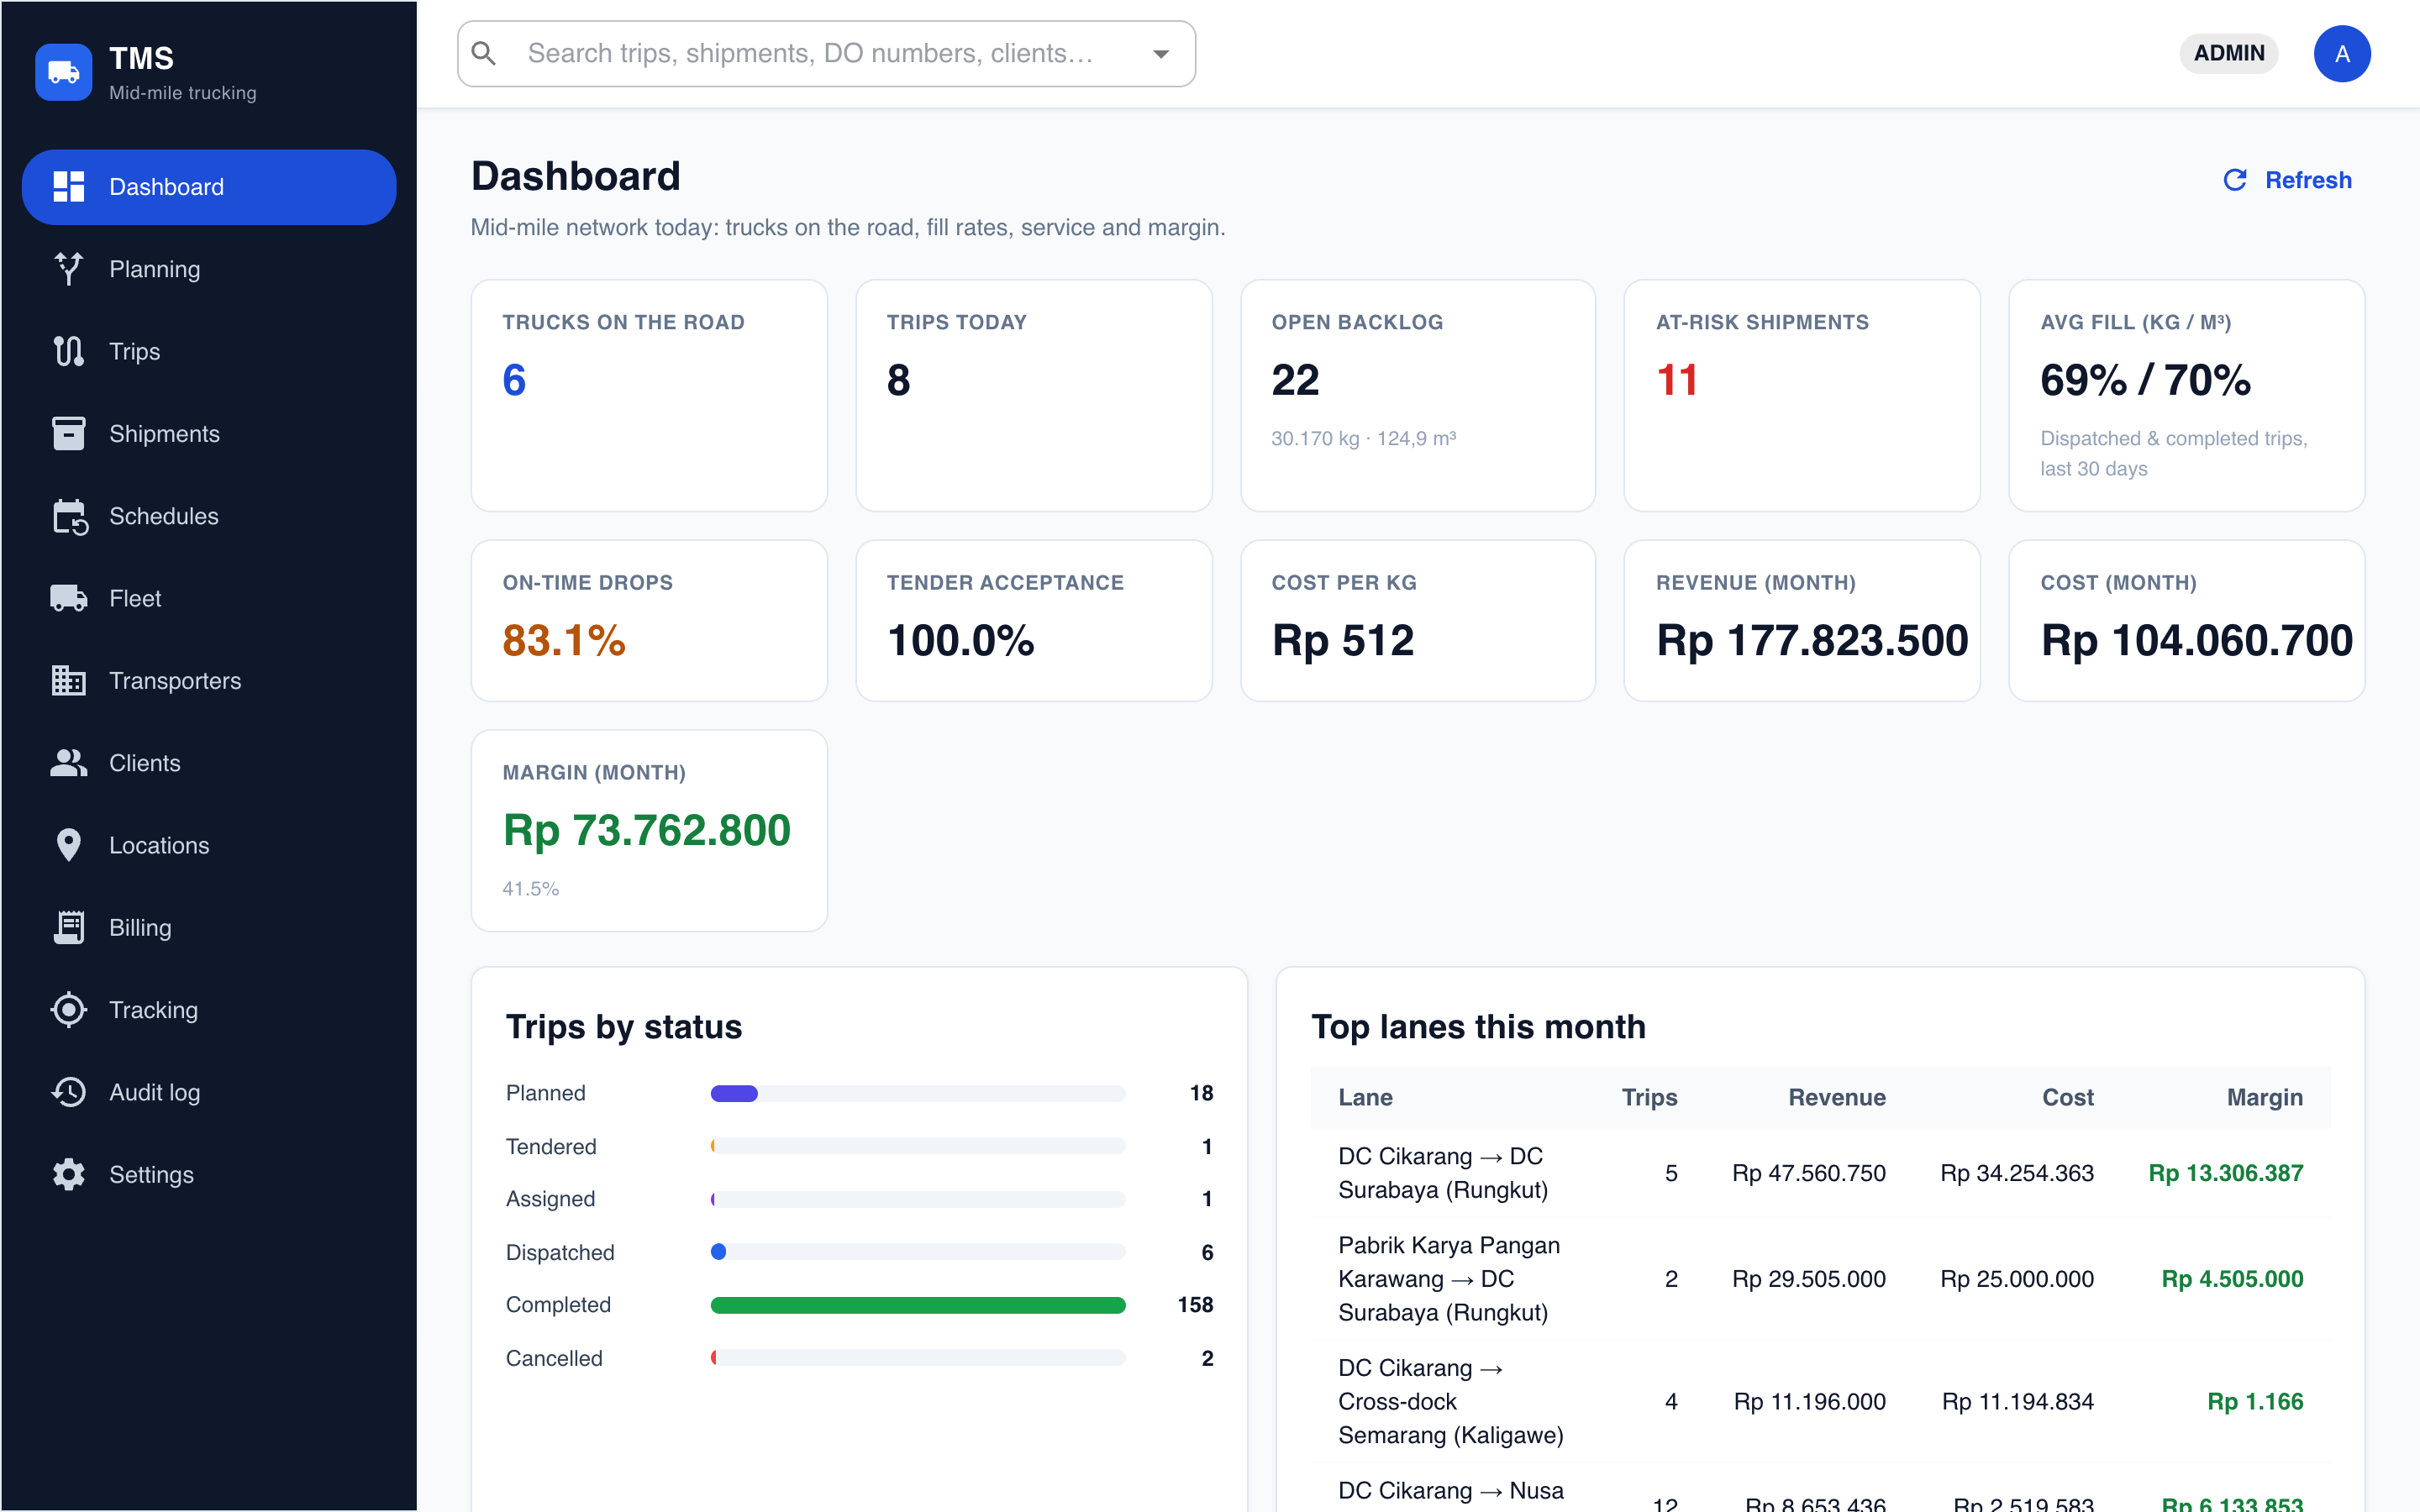Navigate to the Fleet menu label
Image resolution: width=2420 pixels, height=1512 pixels.
[x=135, y=598]
